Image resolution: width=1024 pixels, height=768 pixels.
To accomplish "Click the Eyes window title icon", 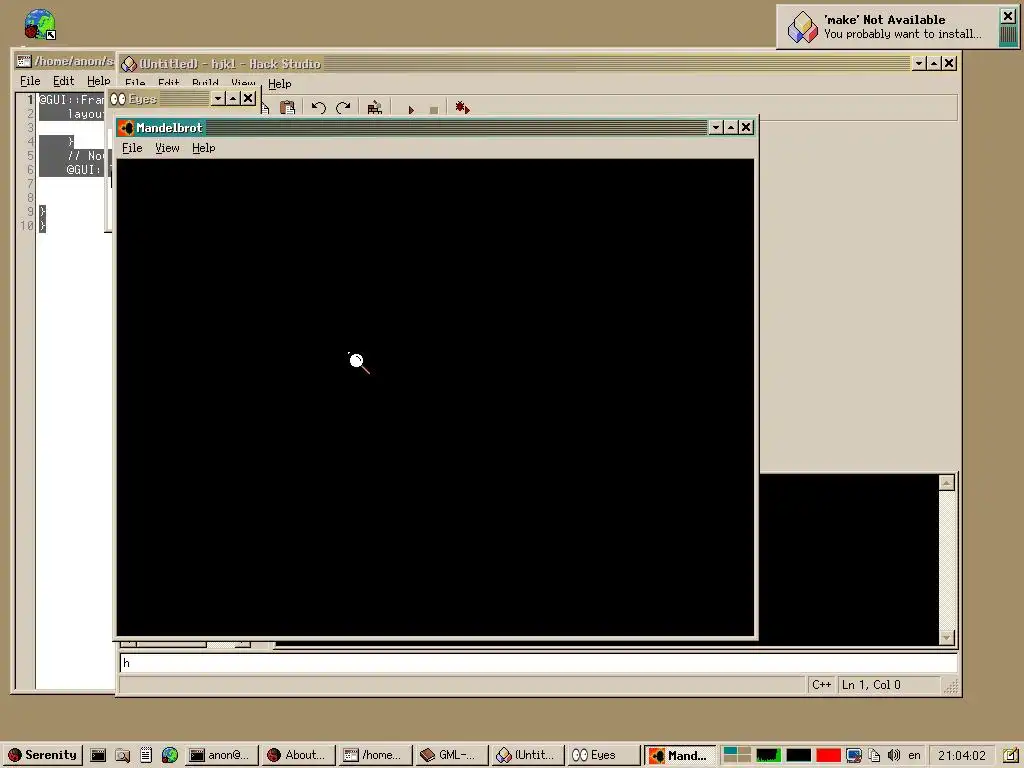I will pyautogui.click(x=118, y=99).
